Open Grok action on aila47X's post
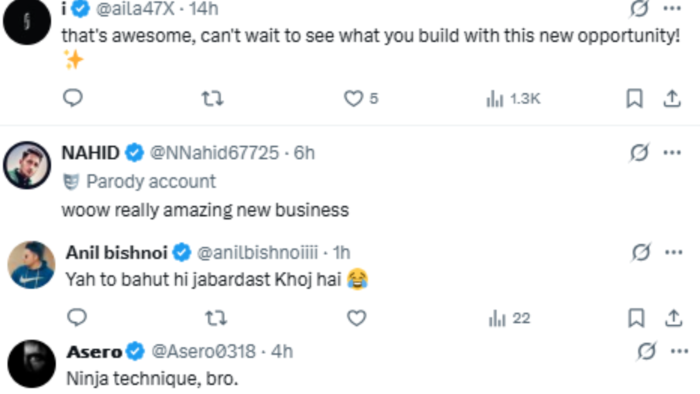The height and width of the screenshot is (394, 700). (x=639, y=8)
